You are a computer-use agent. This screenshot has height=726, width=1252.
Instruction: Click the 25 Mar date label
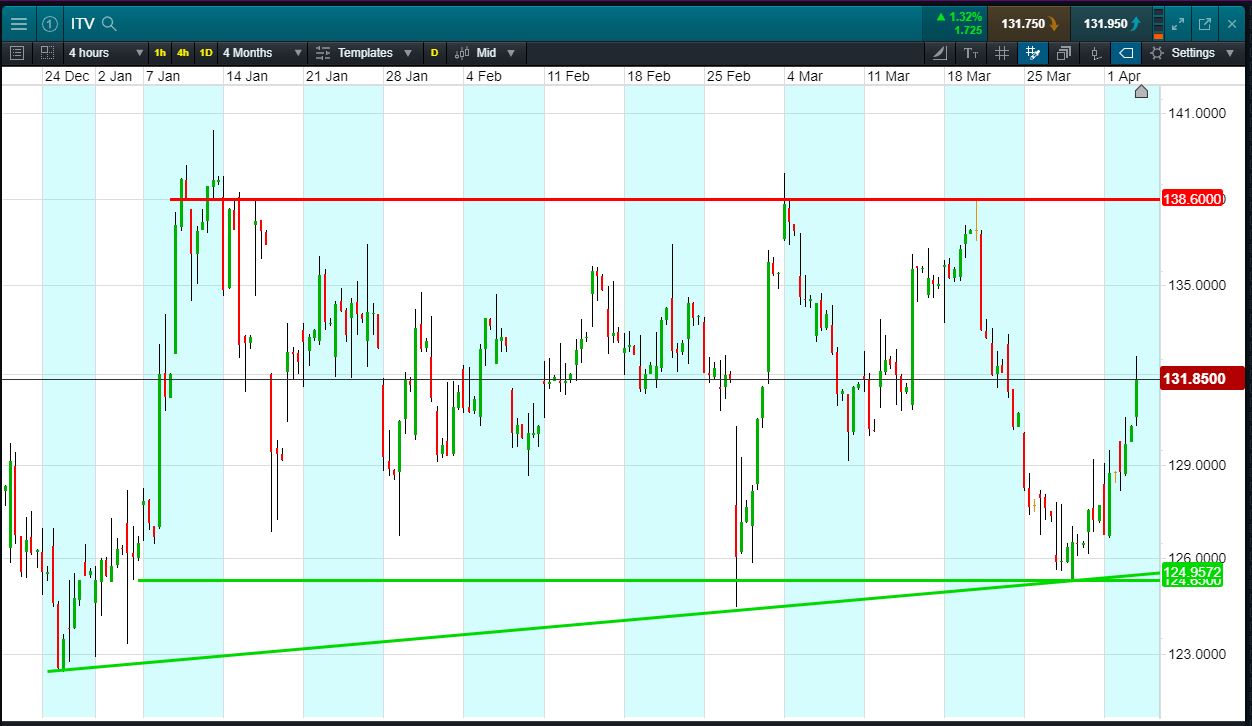click(1048, 76)
